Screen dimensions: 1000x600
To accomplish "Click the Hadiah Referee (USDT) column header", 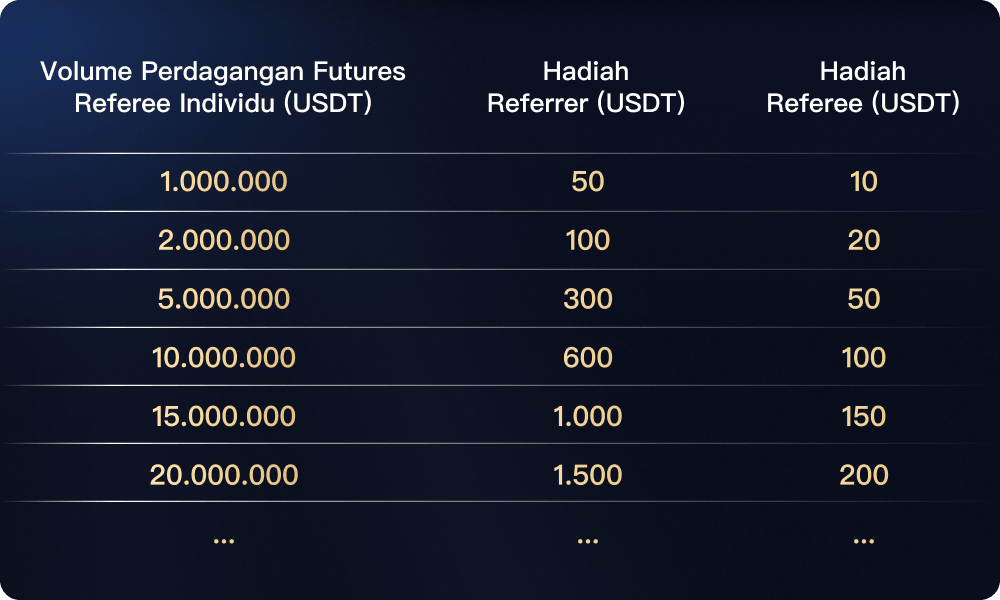I will (863, 87).
